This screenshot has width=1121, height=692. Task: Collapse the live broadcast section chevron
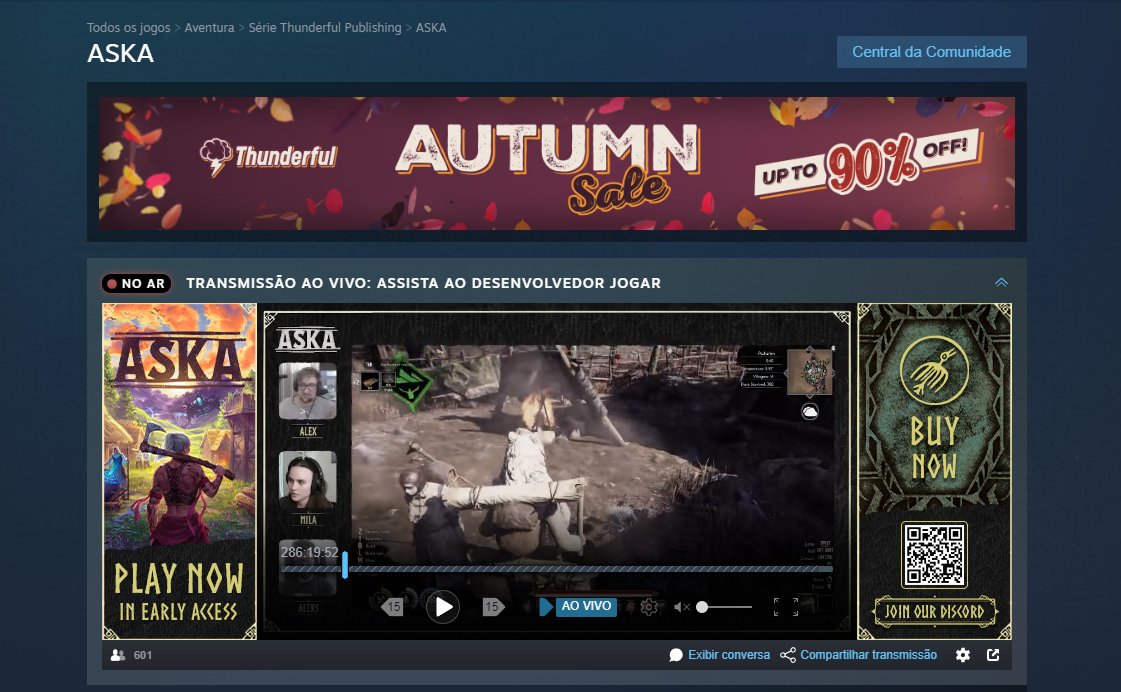tap(1002, 282)
